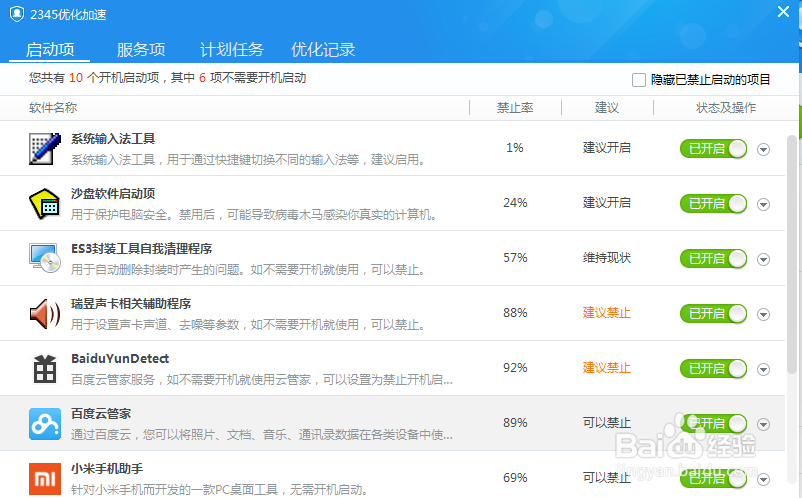
Task: Go to the 优化记录 tab
Action: click(x=323, y=50)
